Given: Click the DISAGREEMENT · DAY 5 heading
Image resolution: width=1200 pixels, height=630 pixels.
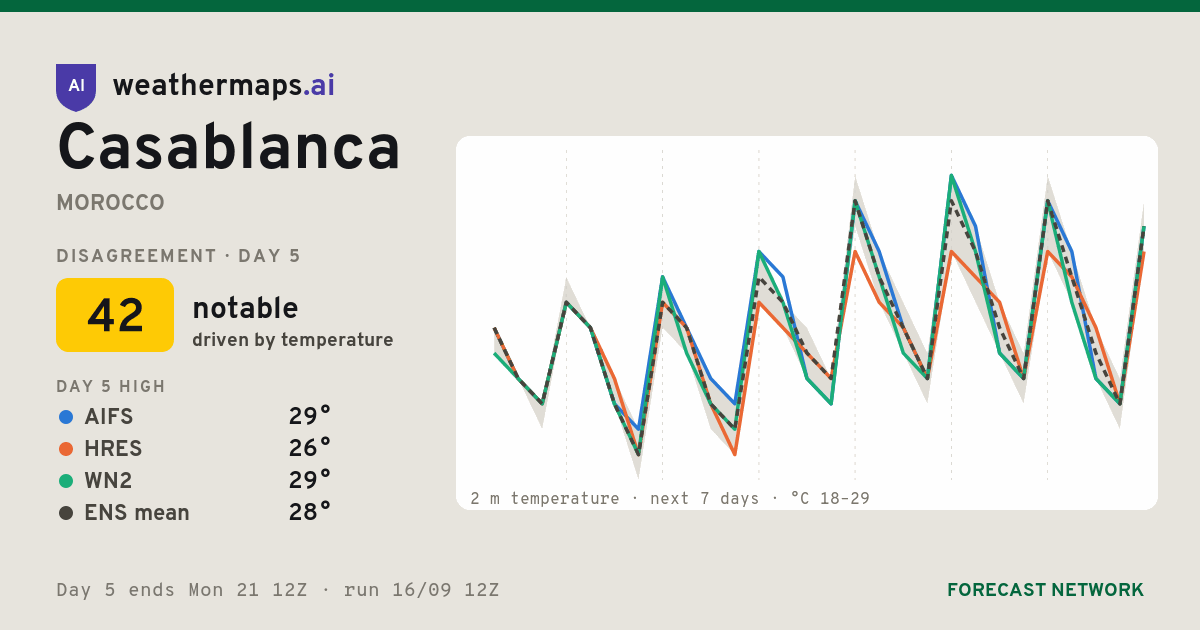Looking at the screenshot, I should click(178, 256).
